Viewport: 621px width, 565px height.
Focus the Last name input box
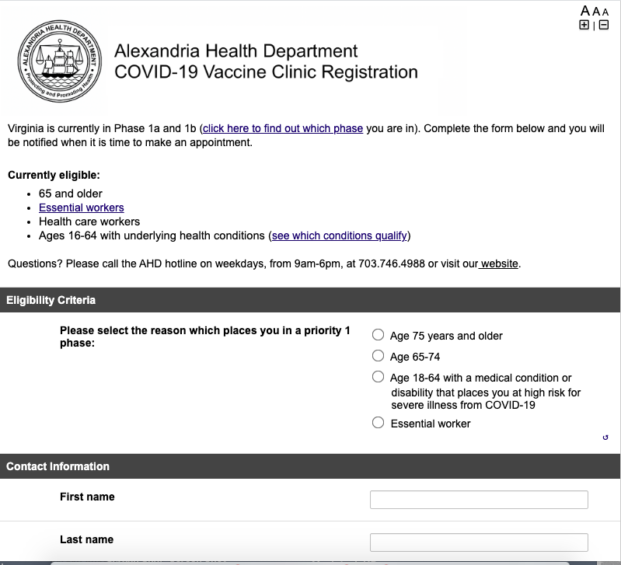(x=478, y=543)
